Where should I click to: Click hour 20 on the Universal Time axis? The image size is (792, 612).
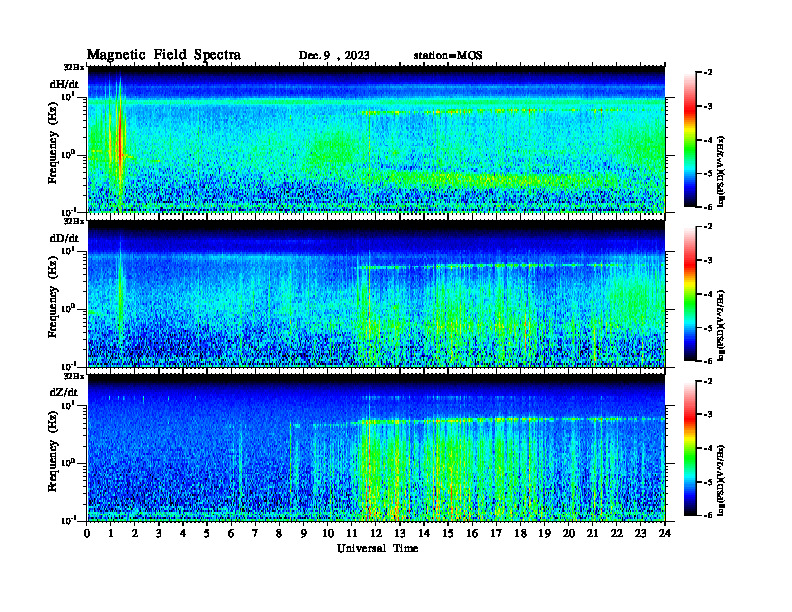(x=569, y=533)
